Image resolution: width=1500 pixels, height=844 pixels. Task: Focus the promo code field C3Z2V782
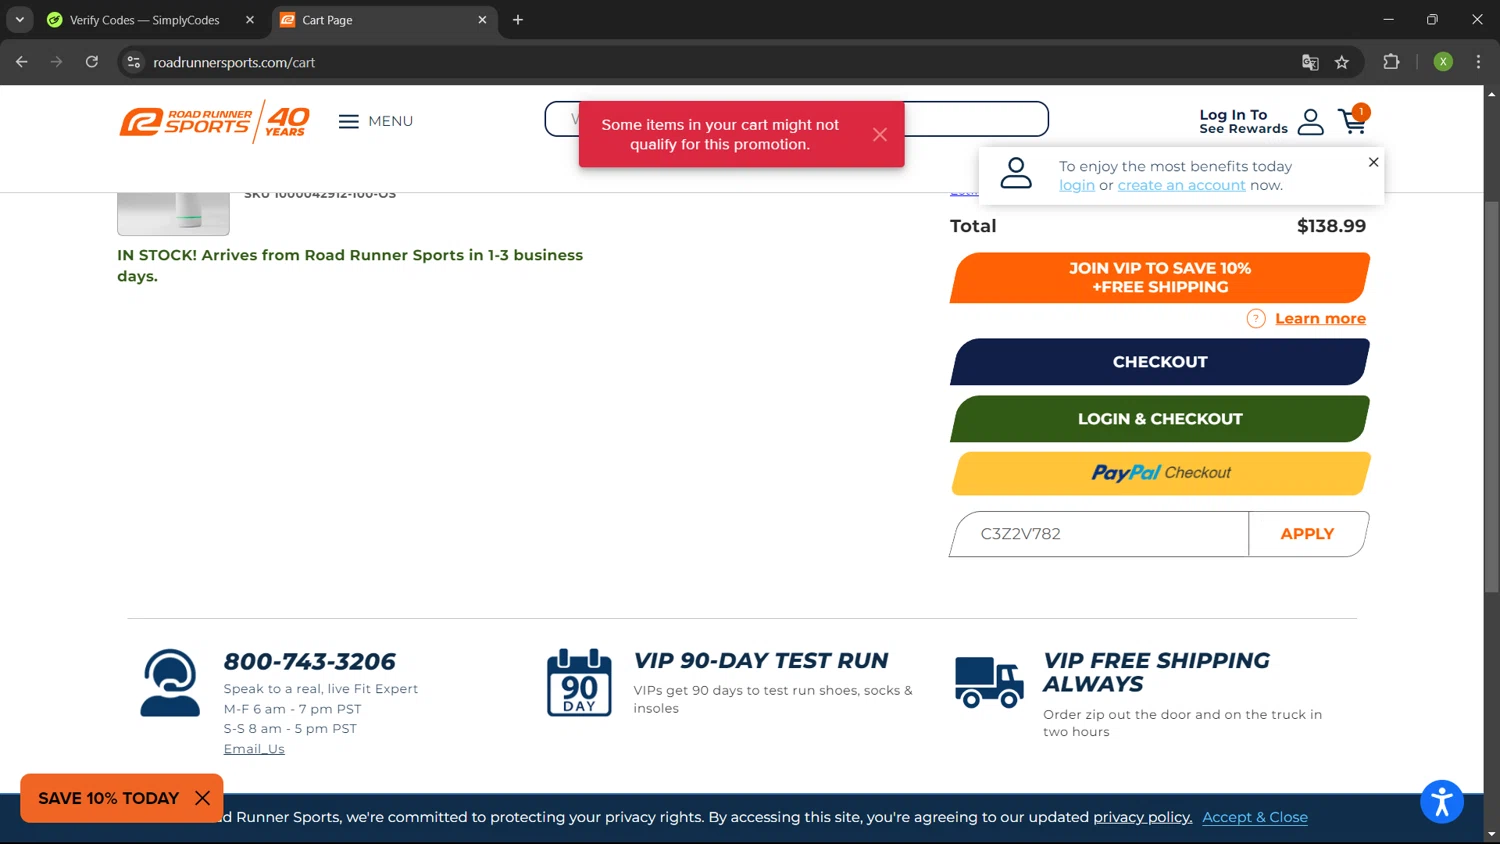(x=1100, y=534)
